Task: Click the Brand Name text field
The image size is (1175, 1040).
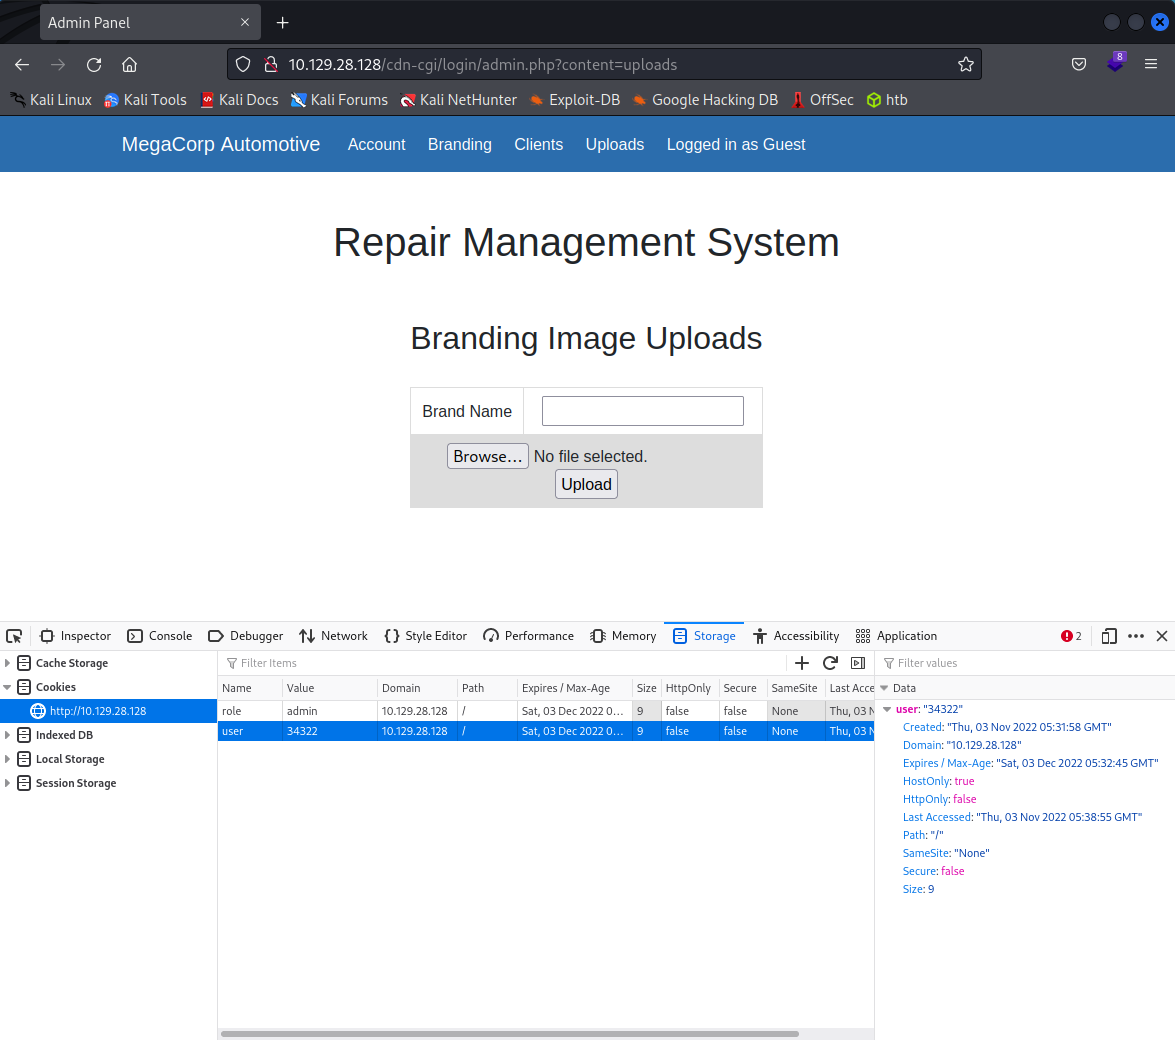Action: pyautogui.click(x=642, y=411)
